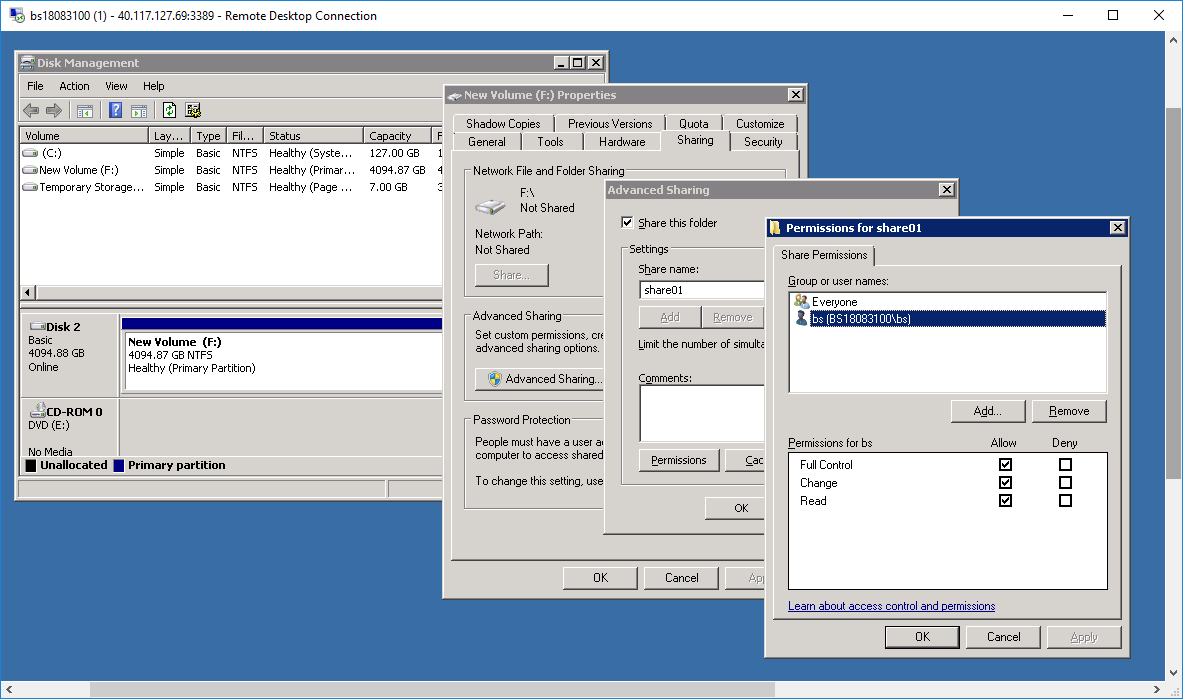This screenshot has width=1183, height=699.
Task: Switch to the Shadow Copies tab
Action: [503, 124]
